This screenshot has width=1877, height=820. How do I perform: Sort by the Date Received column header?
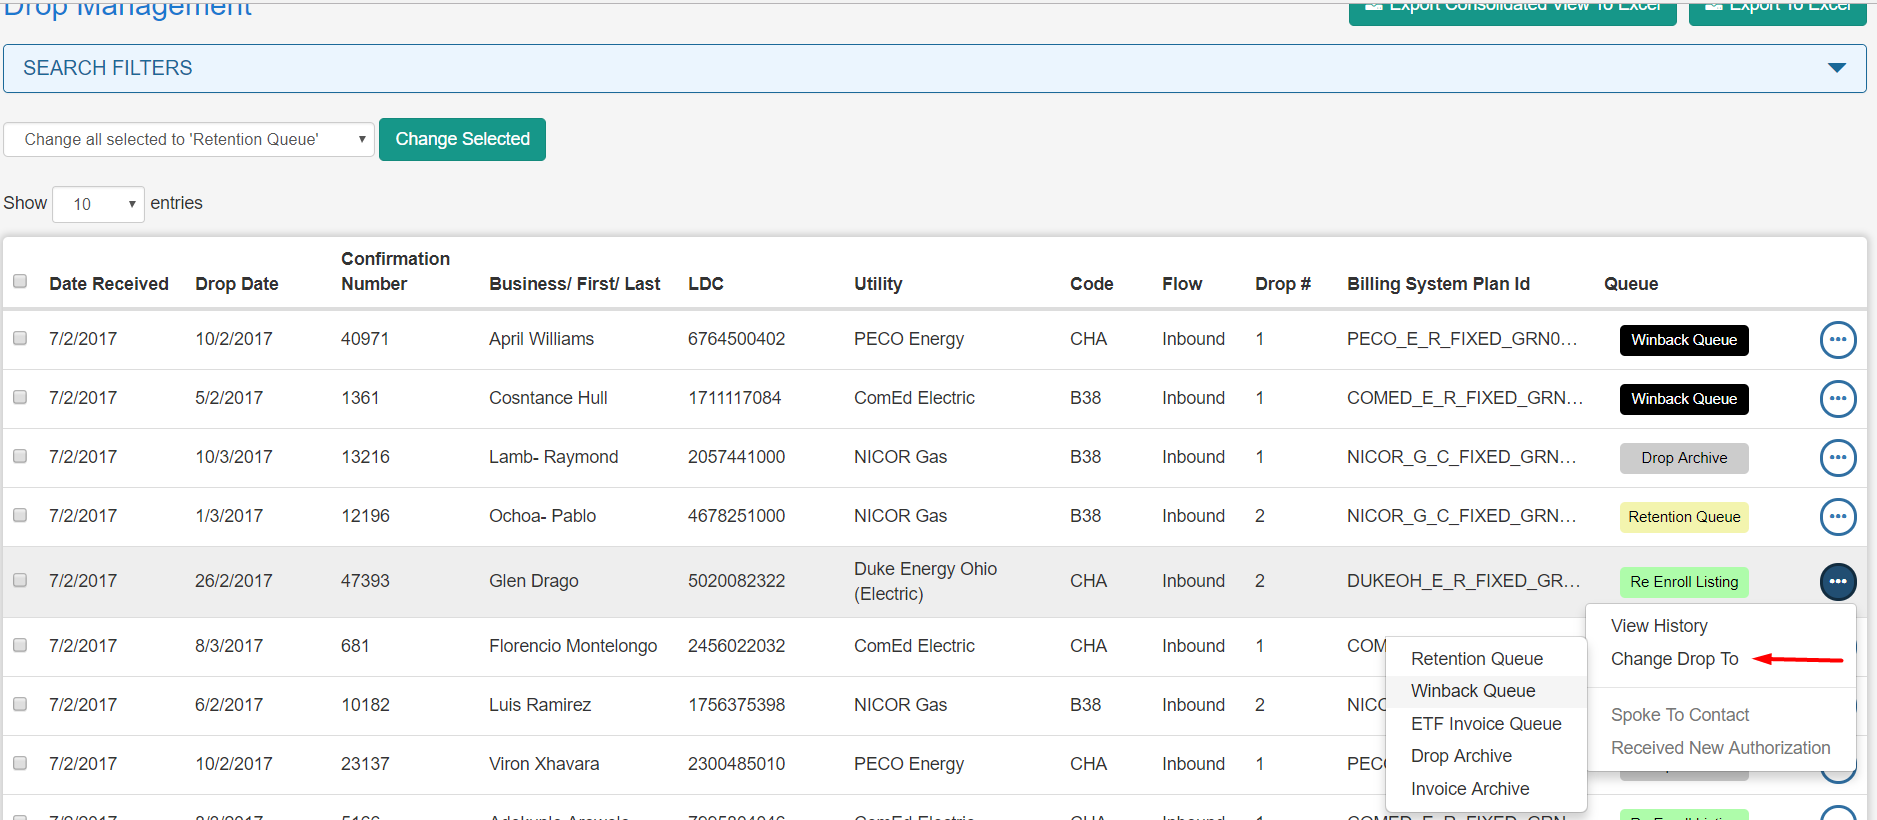pyautogui.click(x=109, y=284)
